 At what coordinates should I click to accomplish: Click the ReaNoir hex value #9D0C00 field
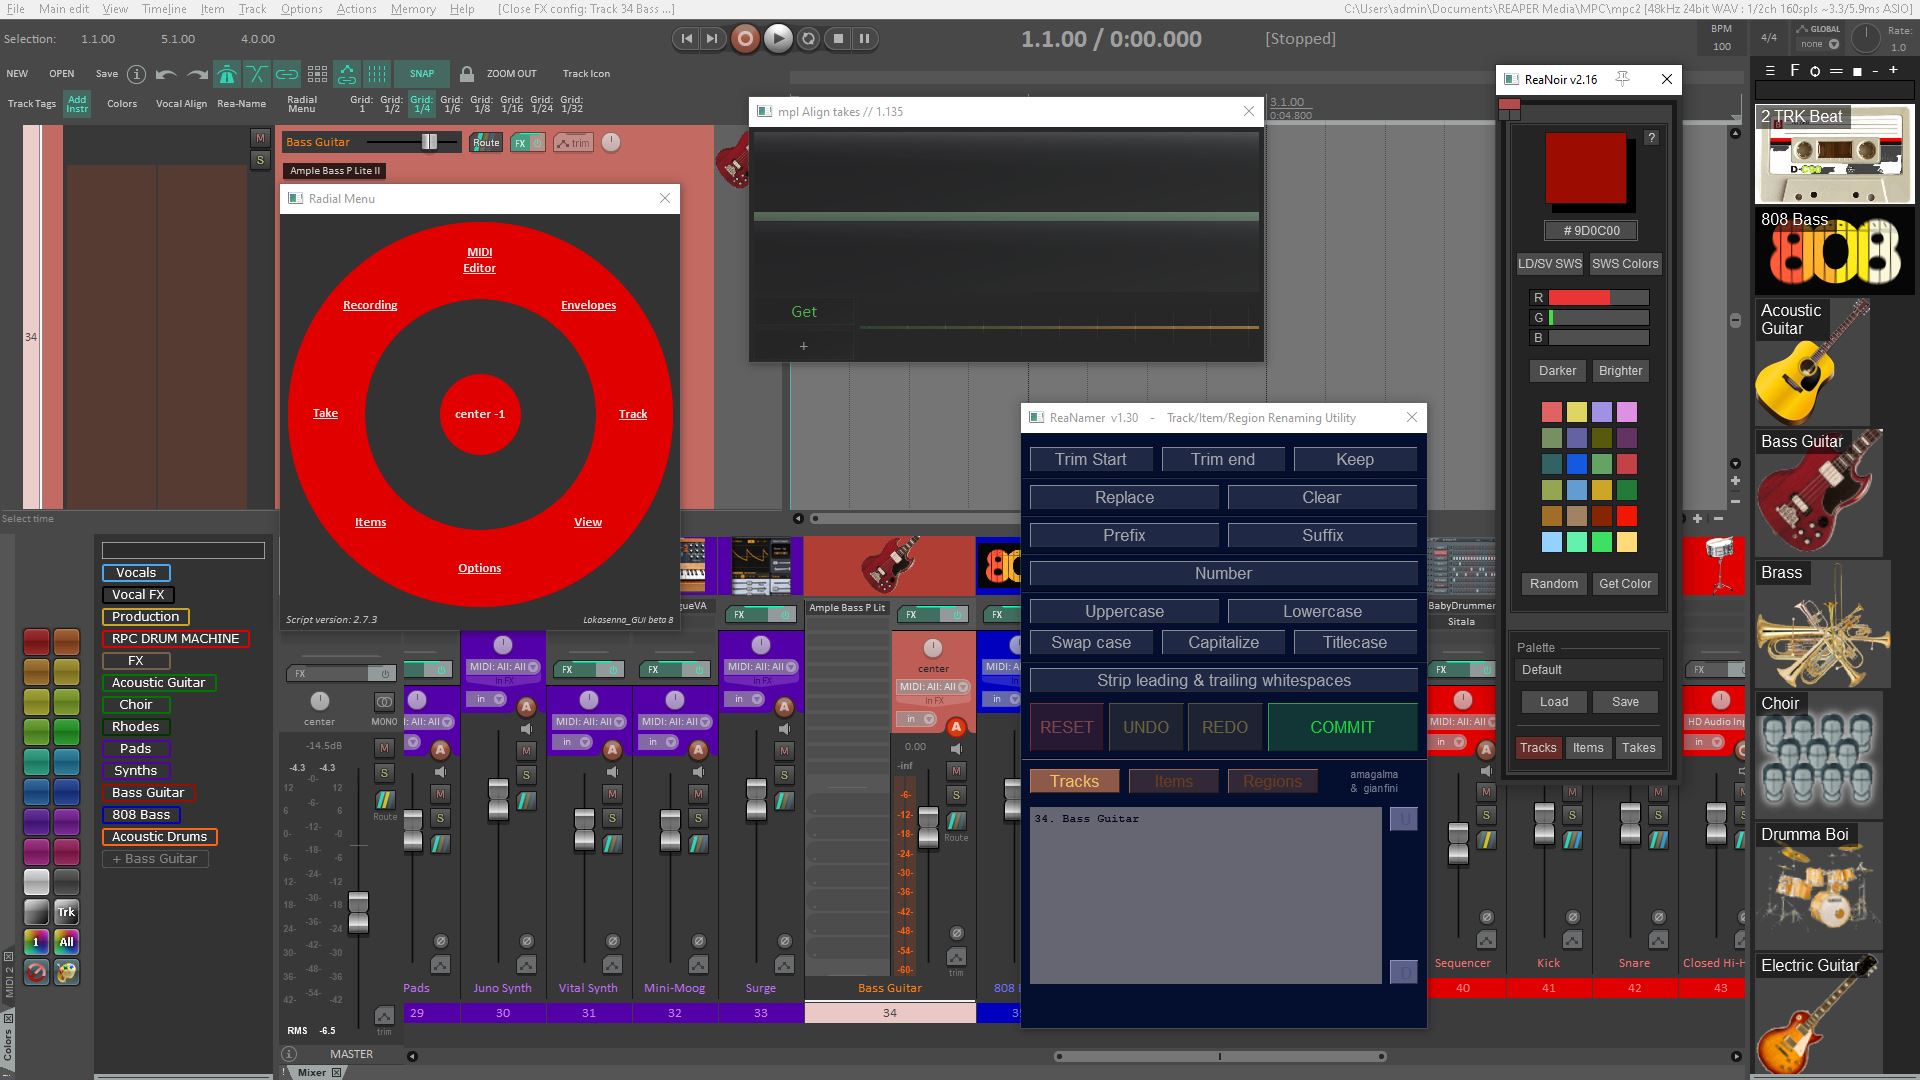coord(1591,231)
